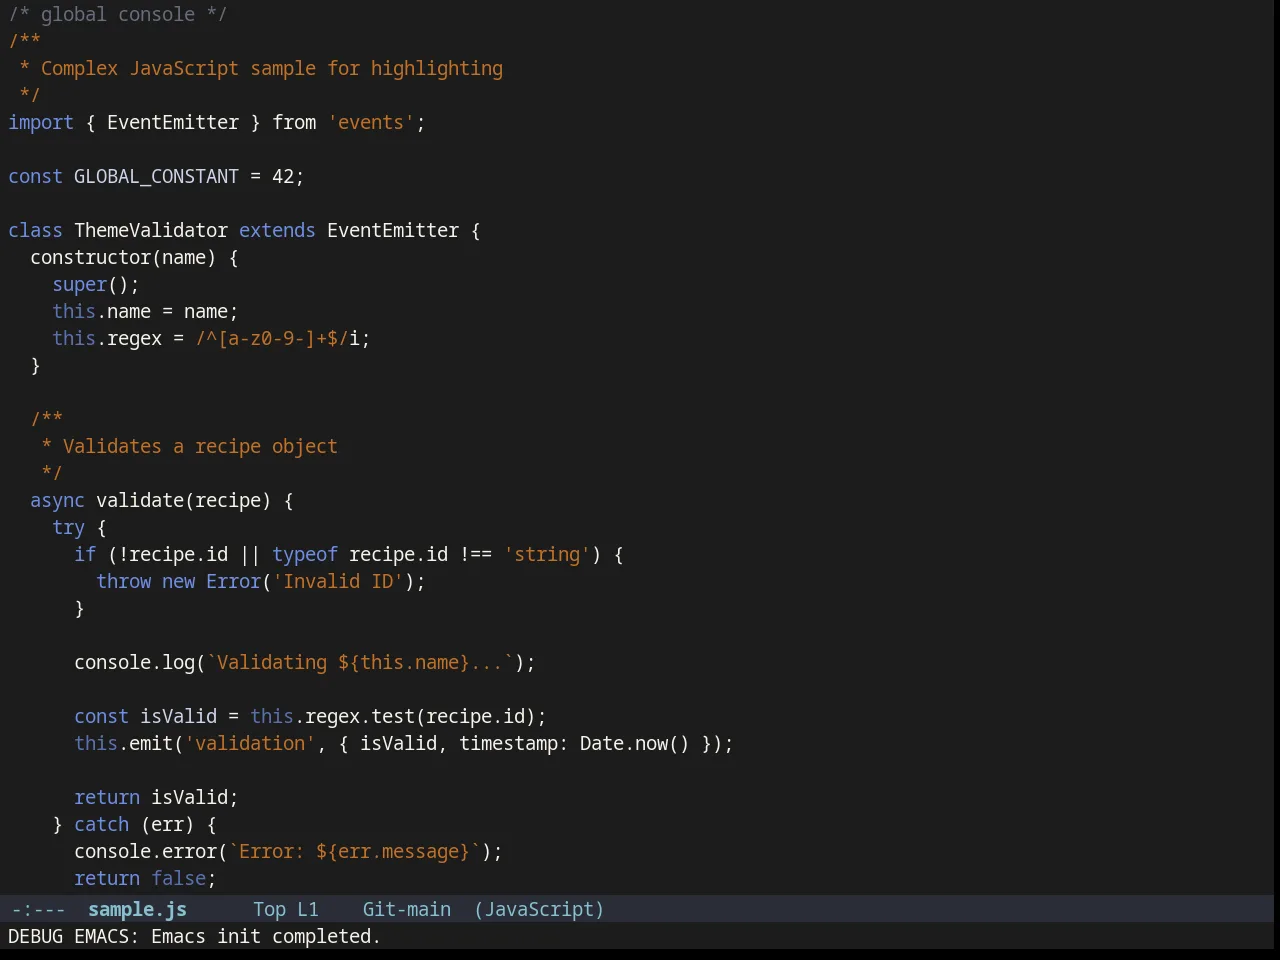1280x960 pixels.
Task: Click the template string 'Validating ${this.name}...'
Action: [360, 662]
